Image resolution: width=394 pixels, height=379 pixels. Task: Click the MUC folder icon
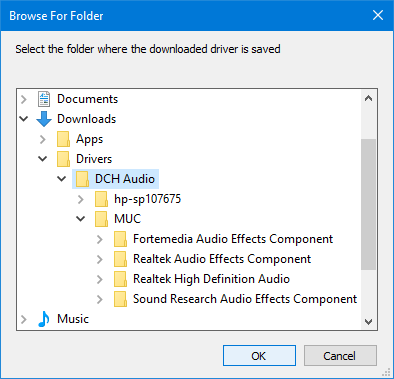click(101, 219)
